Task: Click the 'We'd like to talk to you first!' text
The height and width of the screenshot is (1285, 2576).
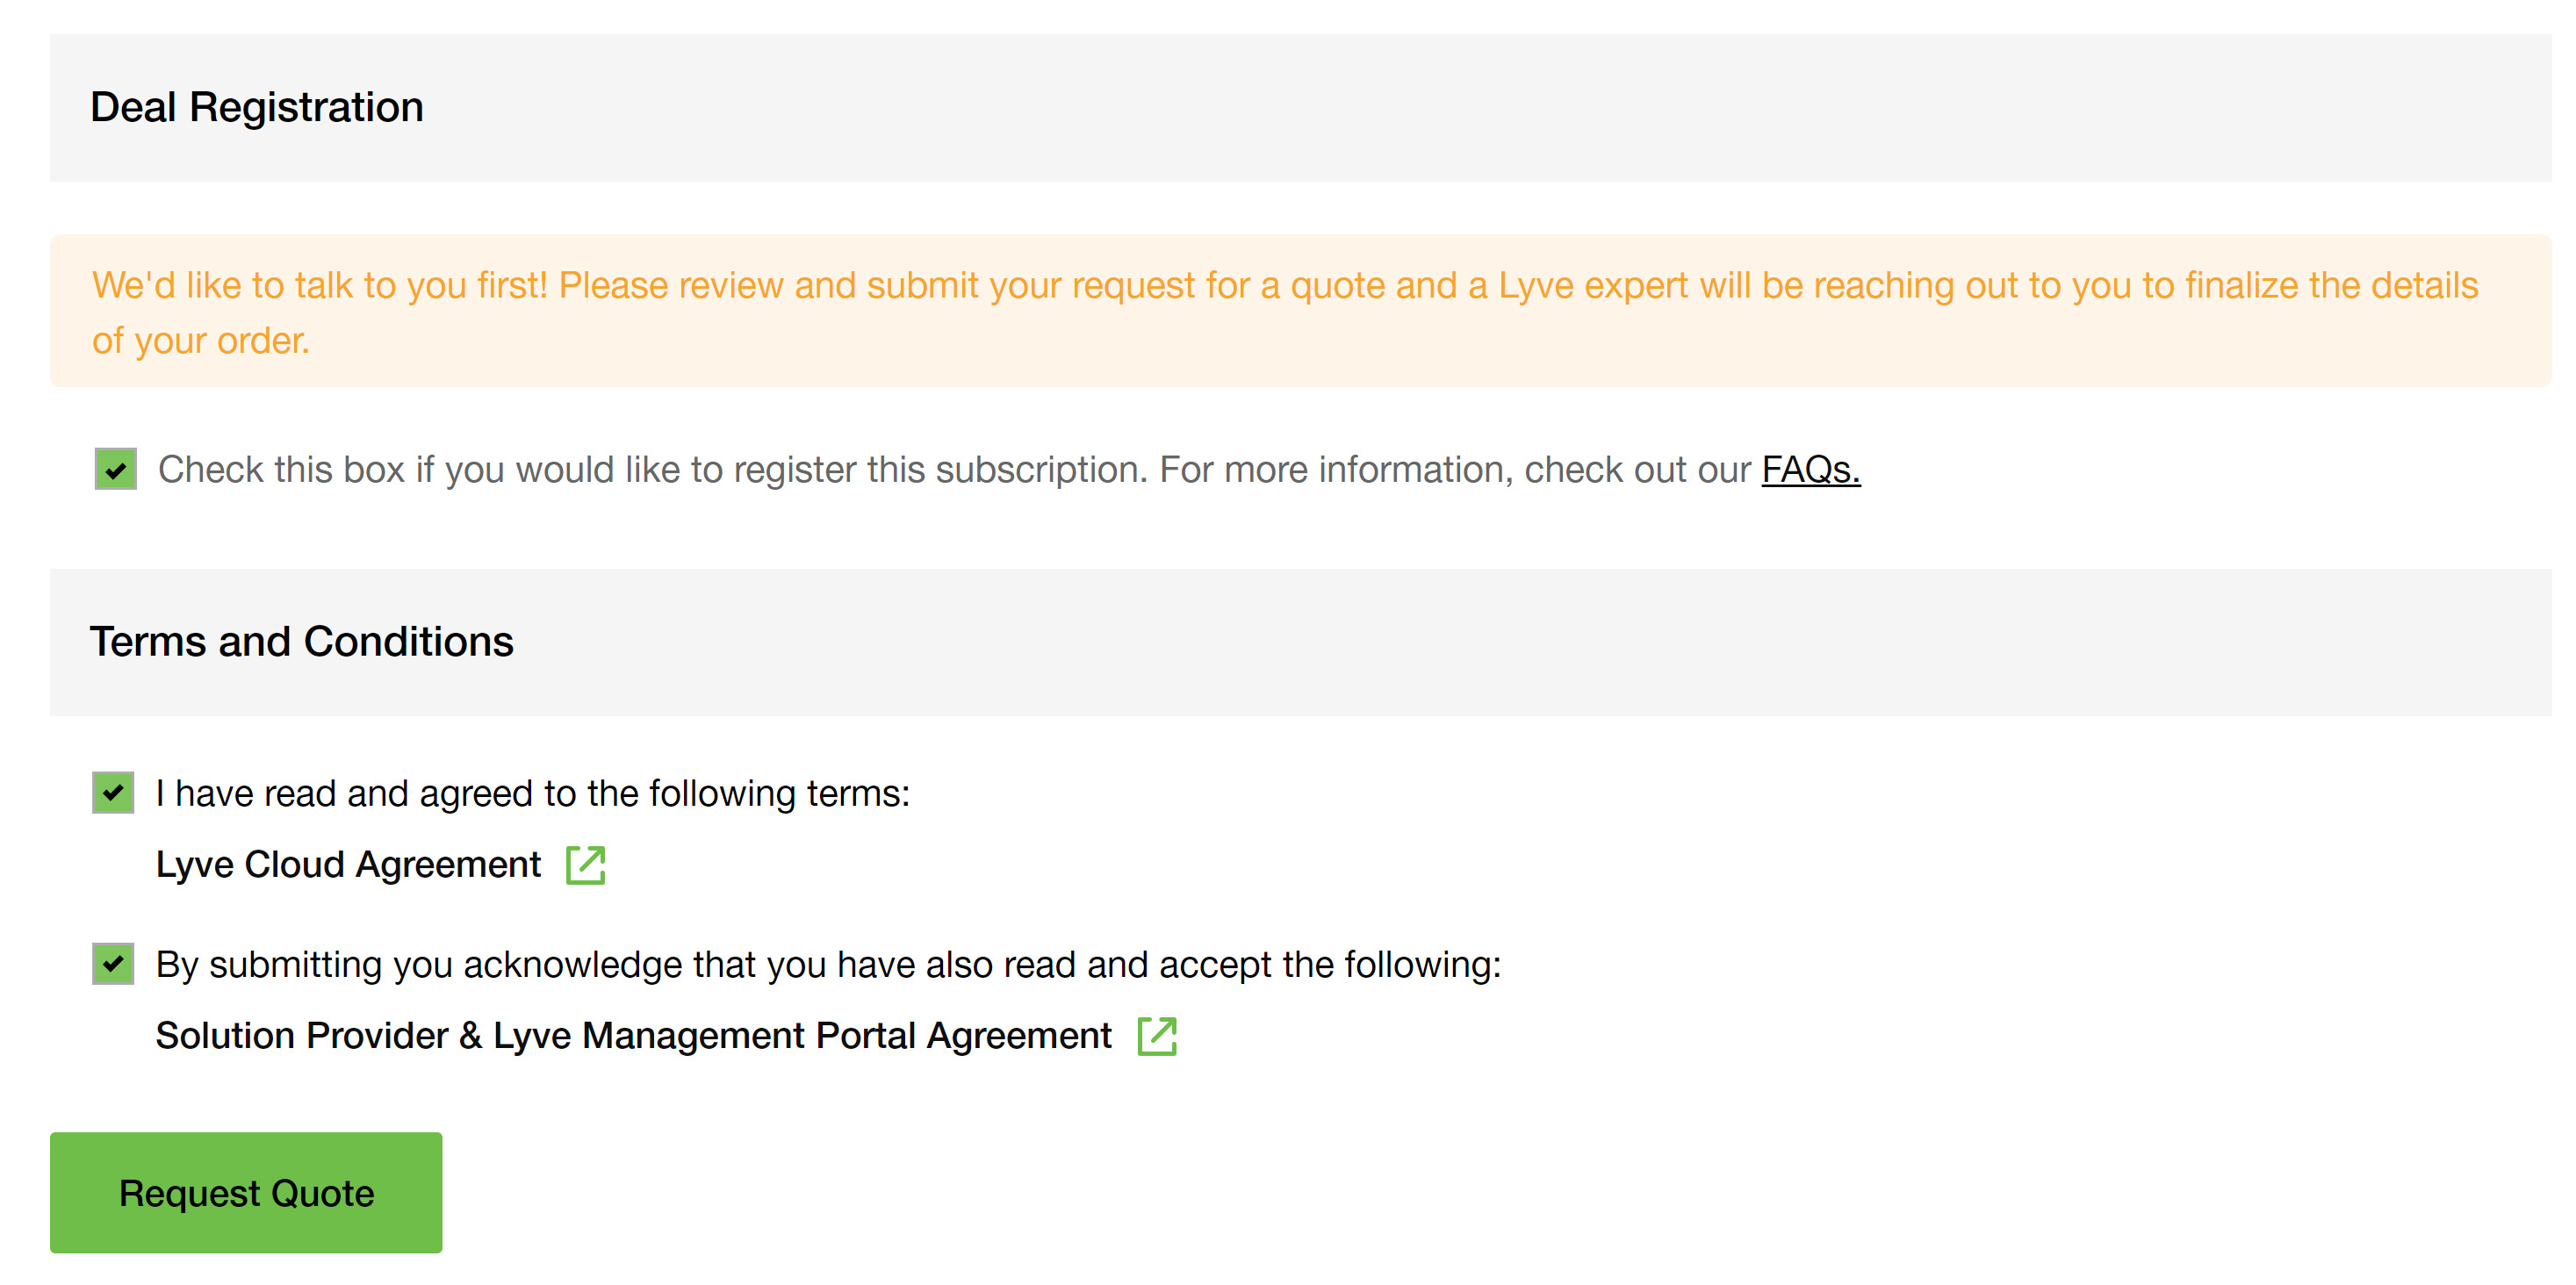Action: pos(320,285)
